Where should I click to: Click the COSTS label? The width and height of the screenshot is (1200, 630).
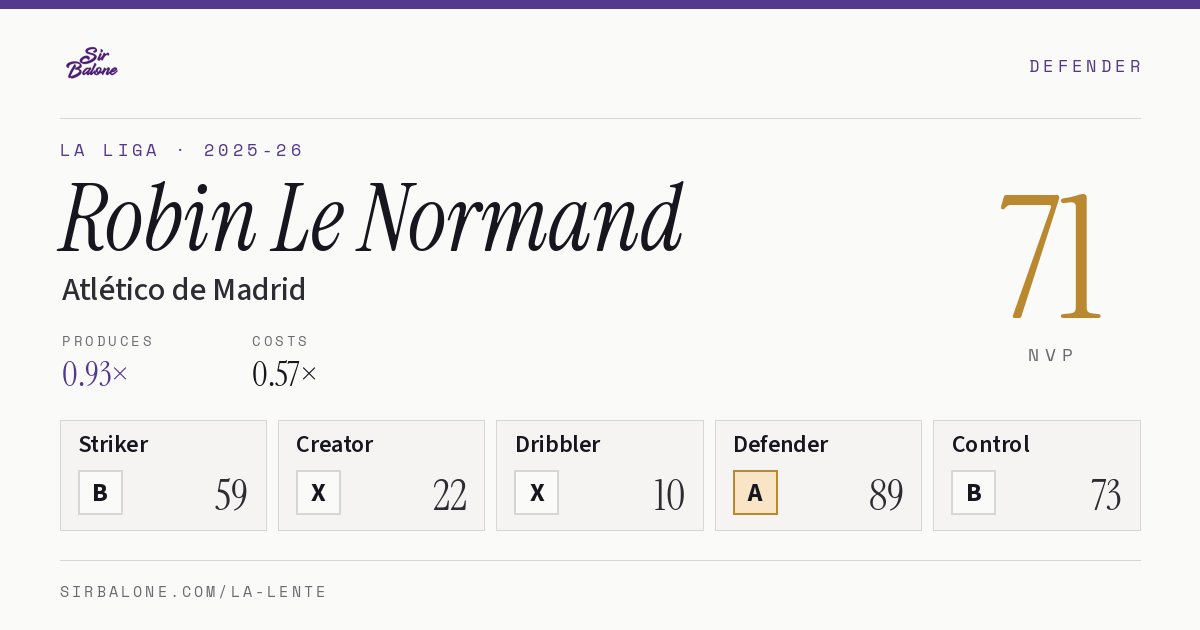280,341
